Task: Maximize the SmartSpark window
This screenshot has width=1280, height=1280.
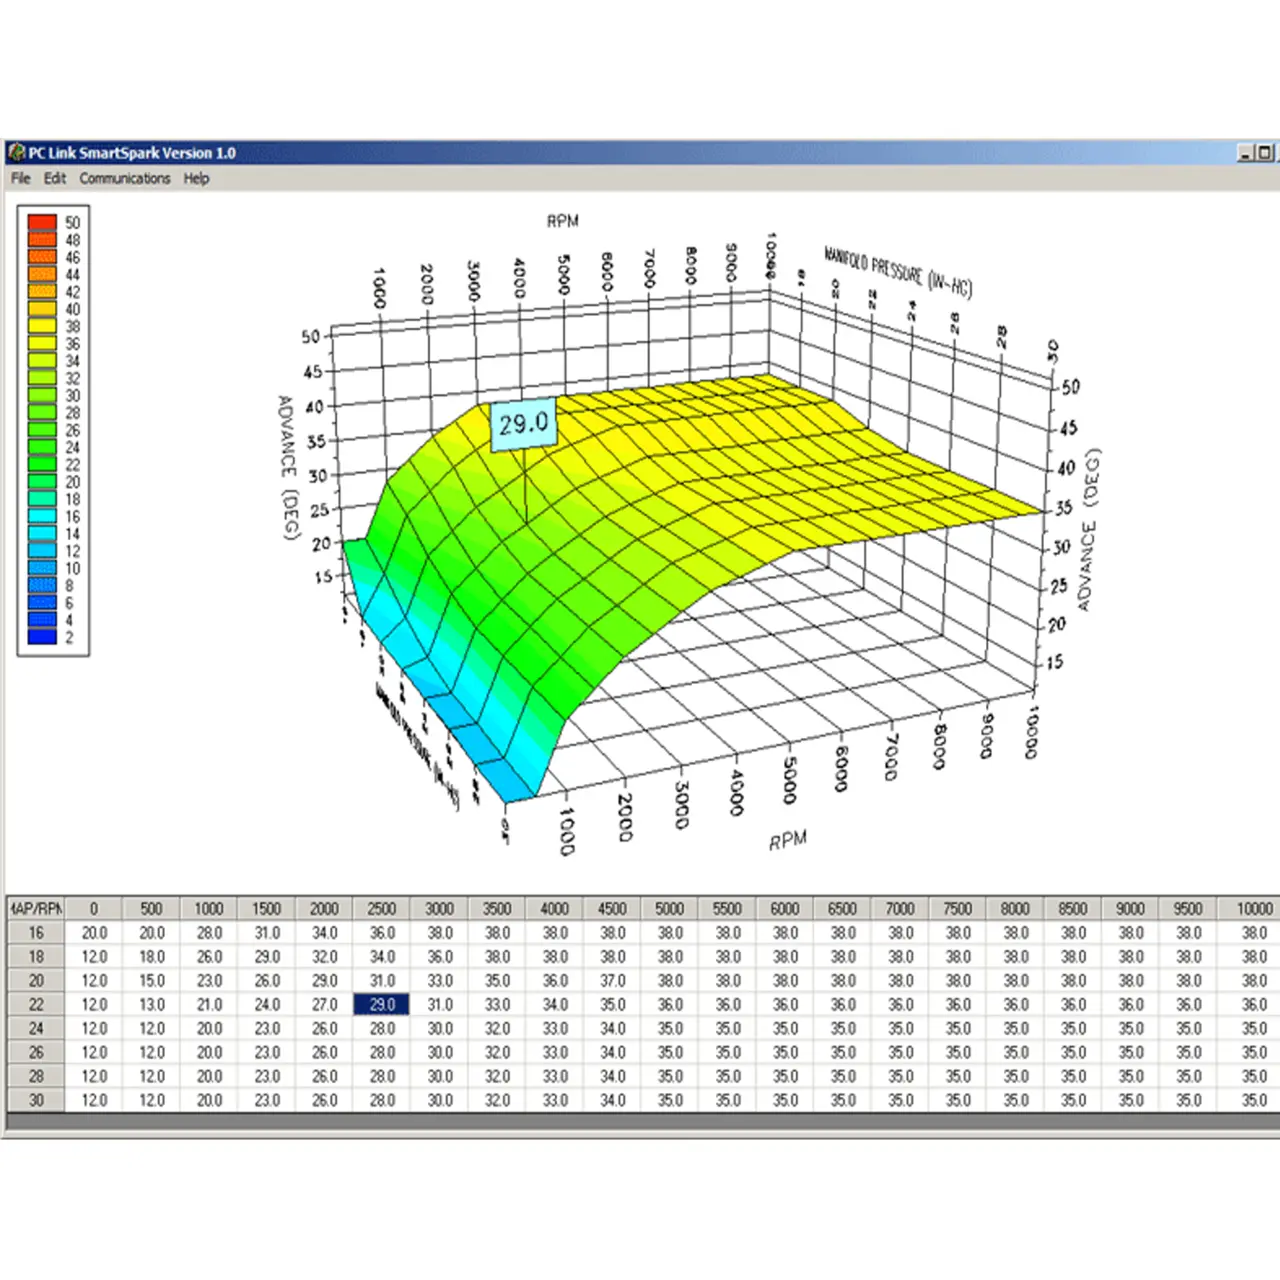Action: pyautogui.click(x=1265, y=153)
